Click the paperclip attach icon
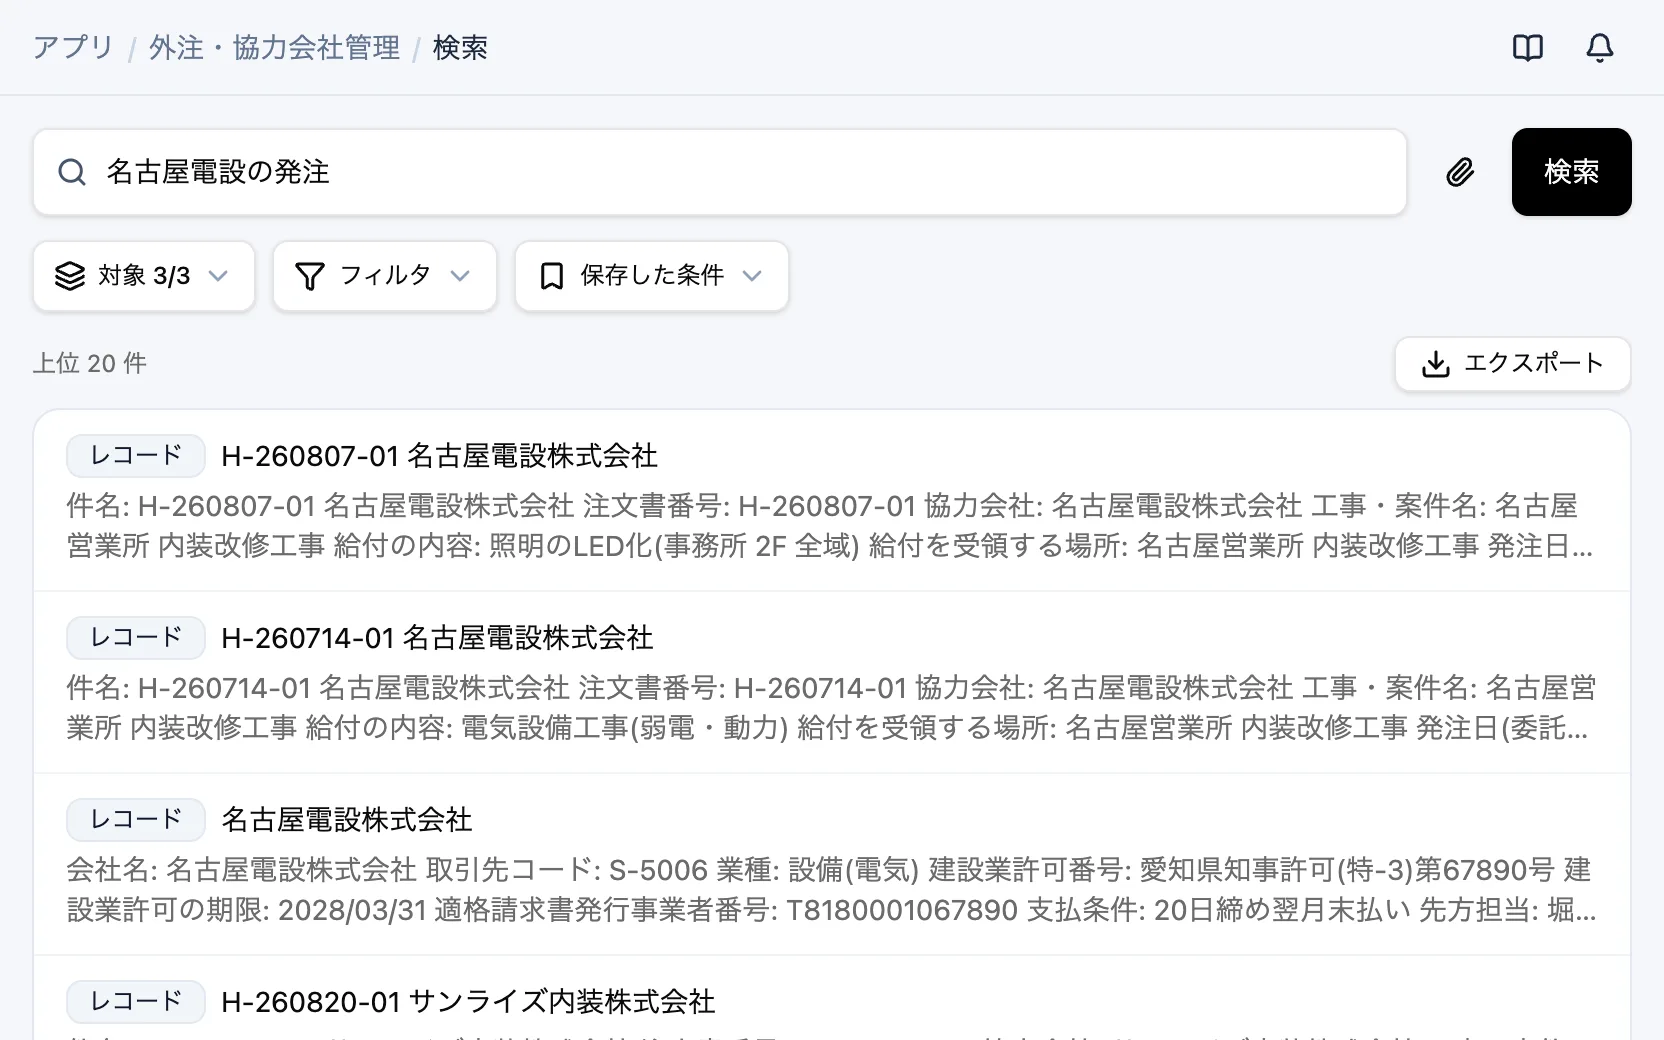 [x=1460, y=172]
